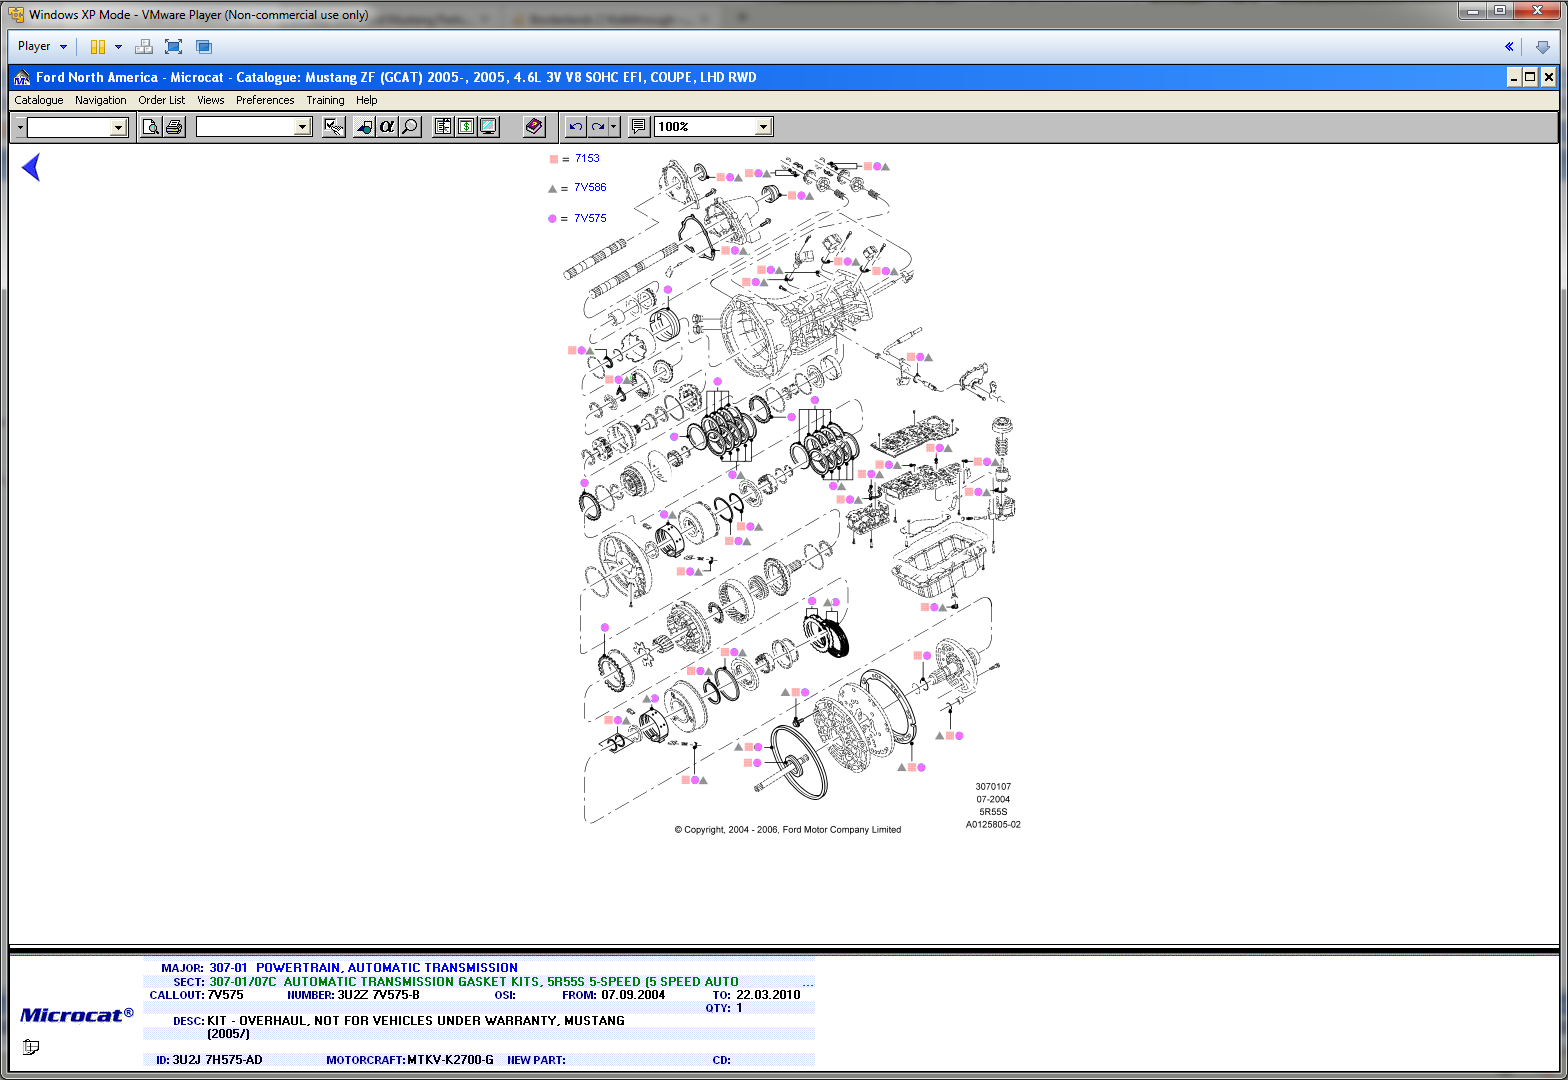Click the printer icon in Microcat toolbar
The height and width of the screenshot is (1080, 1568).
click(x=174, y=127)
